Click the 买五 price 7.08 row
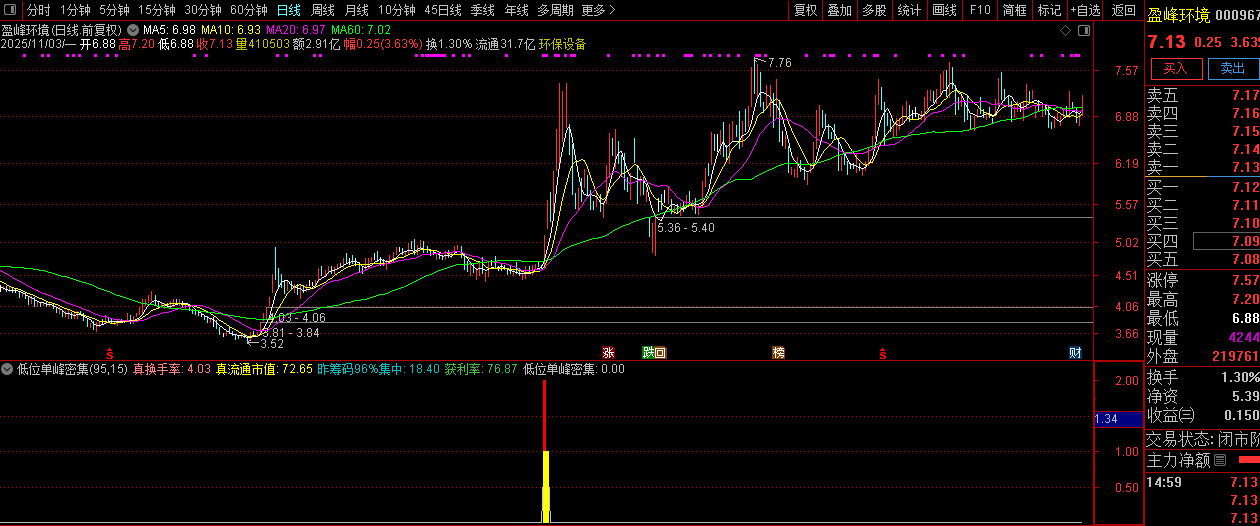The width and height of the screenshot is (1260, 526). pyautogui.click(x=1202, y=259)
